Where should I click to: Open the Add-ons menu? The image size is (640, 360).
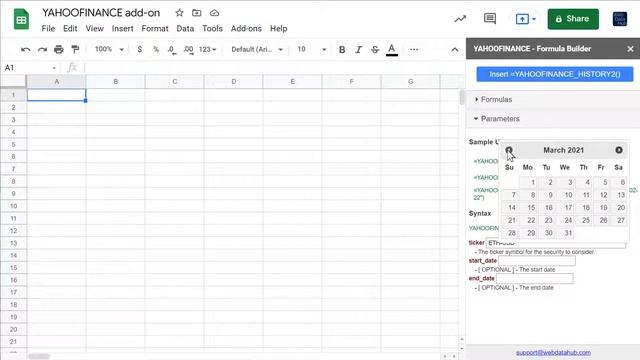[246, 29]
